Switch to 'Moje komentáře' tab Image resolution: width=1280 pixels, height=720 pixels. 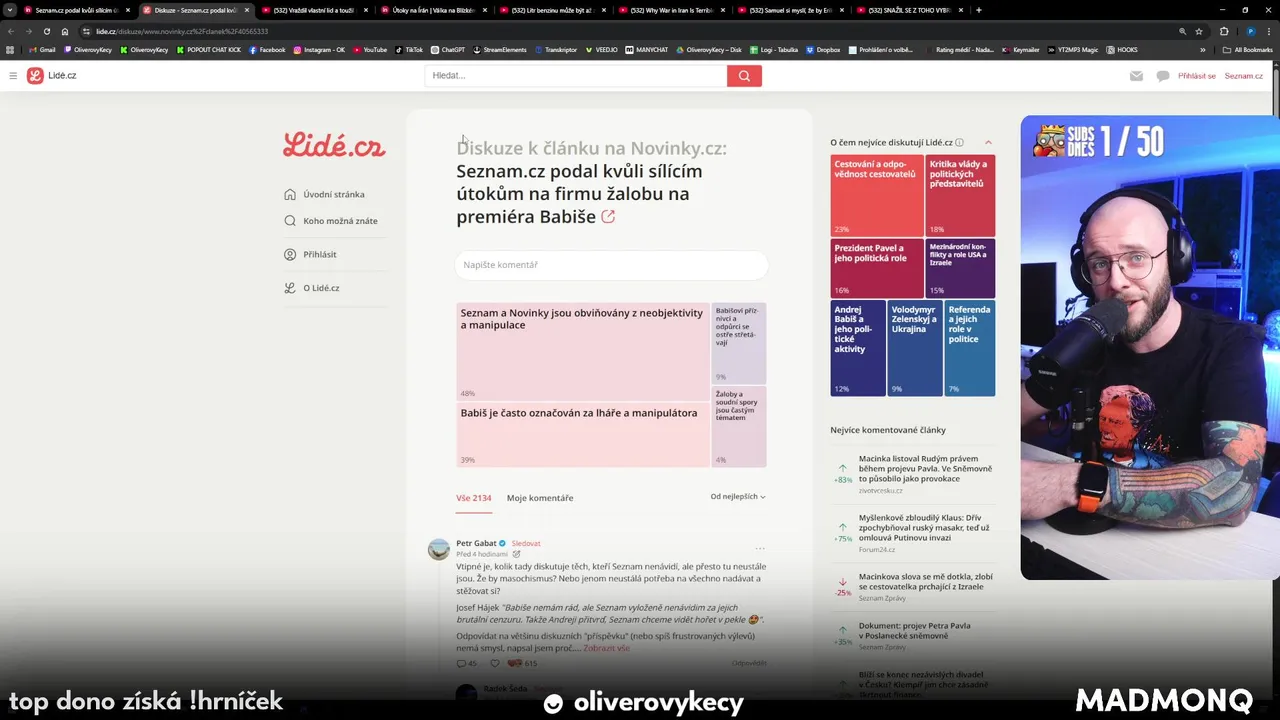tap(540, 498)
